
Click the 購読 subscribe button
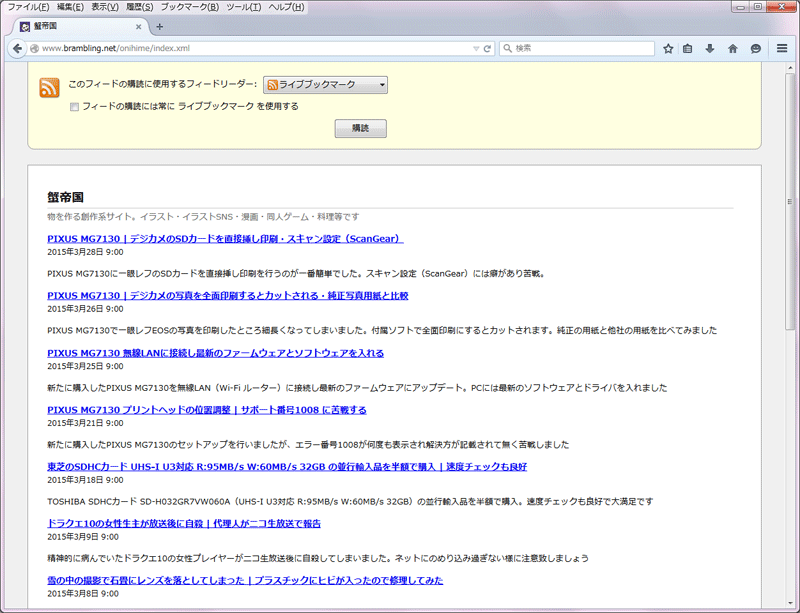tap(360, 128)
